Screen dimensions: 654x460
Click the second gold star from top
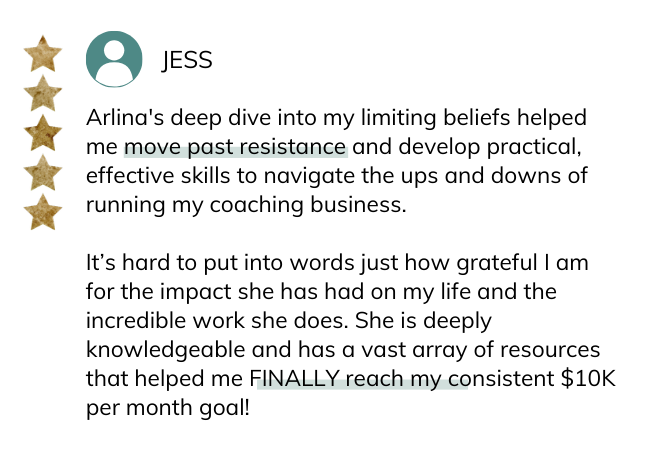(x=41, y=93)
